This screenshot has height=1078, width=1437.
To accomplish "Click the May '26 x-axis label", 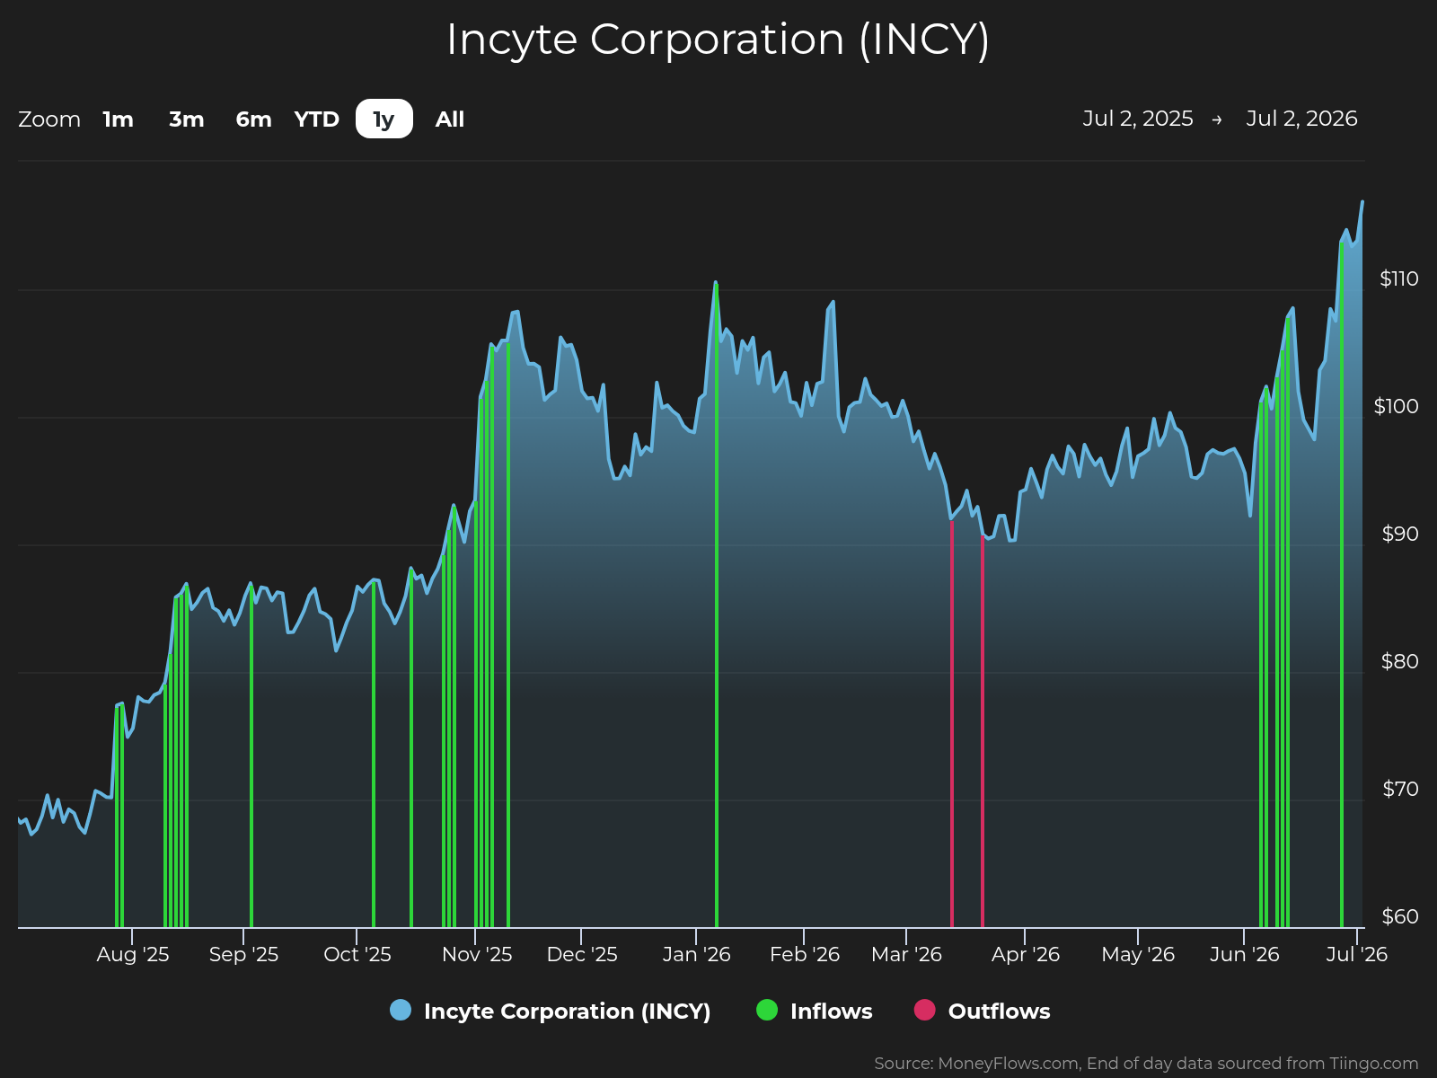I will pos(1138,954).
